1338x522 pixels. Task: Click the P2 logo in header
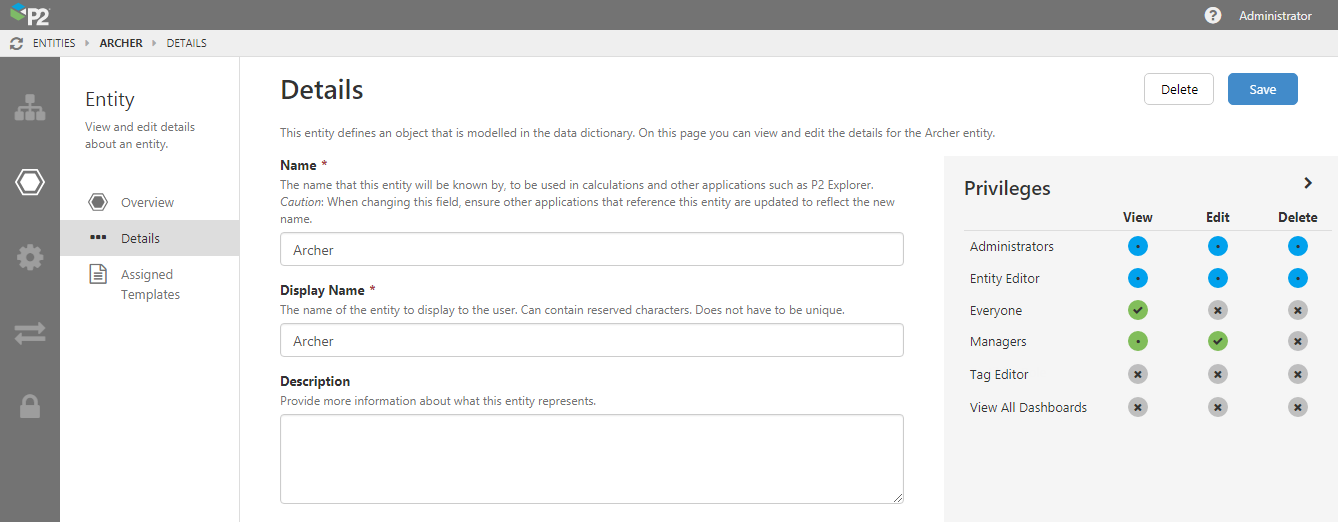tap(28, 14)
